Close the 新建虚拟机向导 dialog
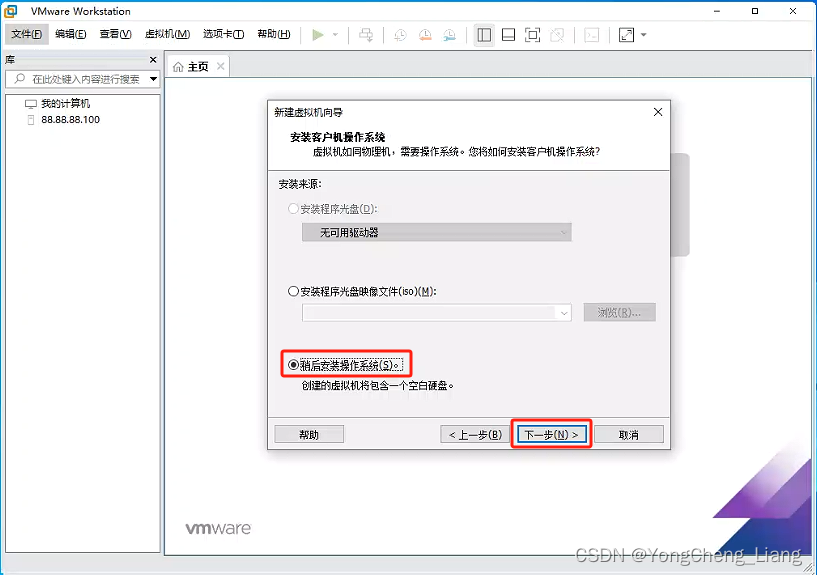Image resolution: width=817 pixels, height=575 pixels. (658, 112)
